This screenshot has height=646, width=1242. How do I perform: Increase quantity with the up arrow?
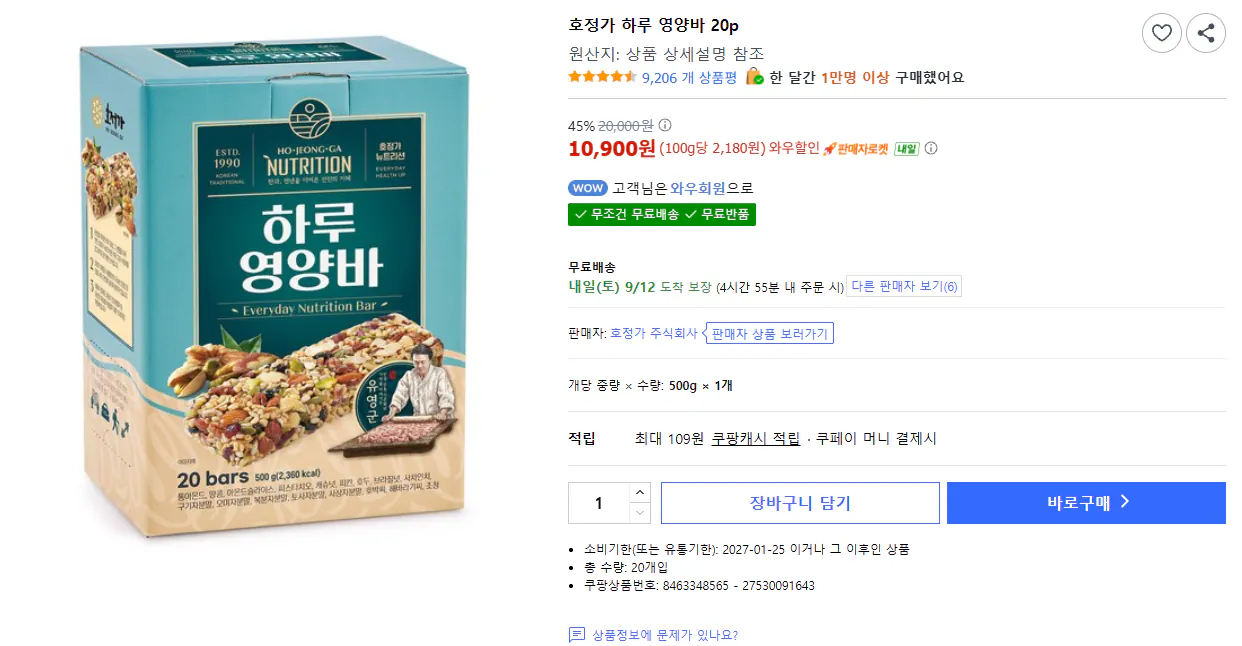(x=640, y=492)
